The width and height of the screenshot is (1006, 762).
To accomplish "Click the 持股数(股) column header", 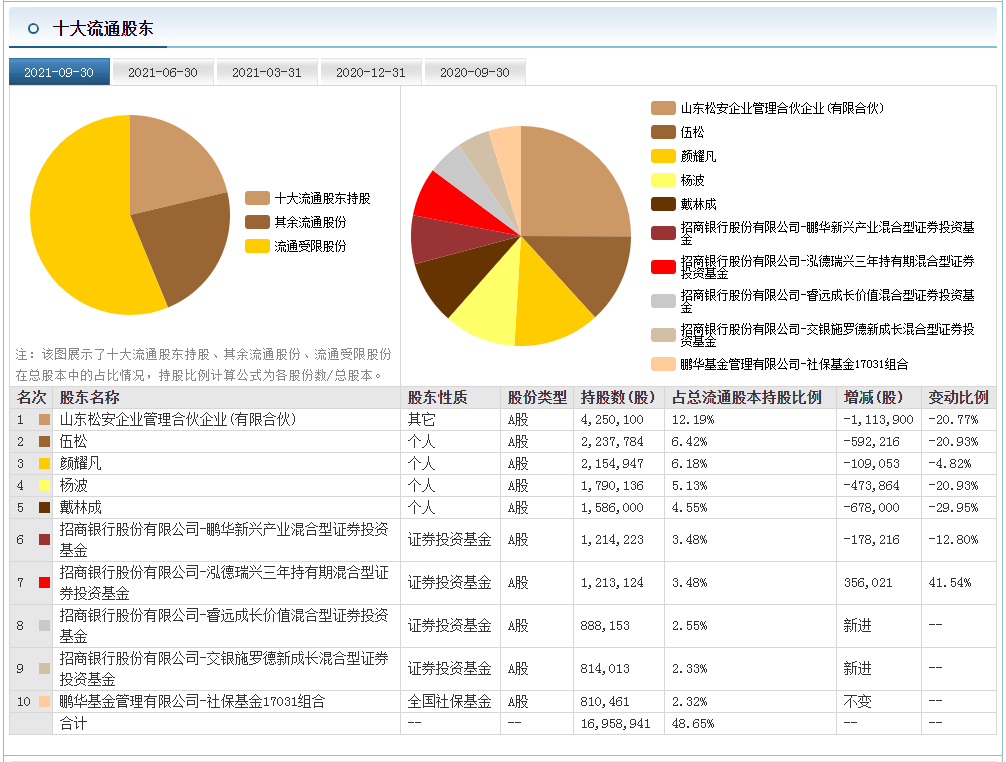I will [616, 397].
